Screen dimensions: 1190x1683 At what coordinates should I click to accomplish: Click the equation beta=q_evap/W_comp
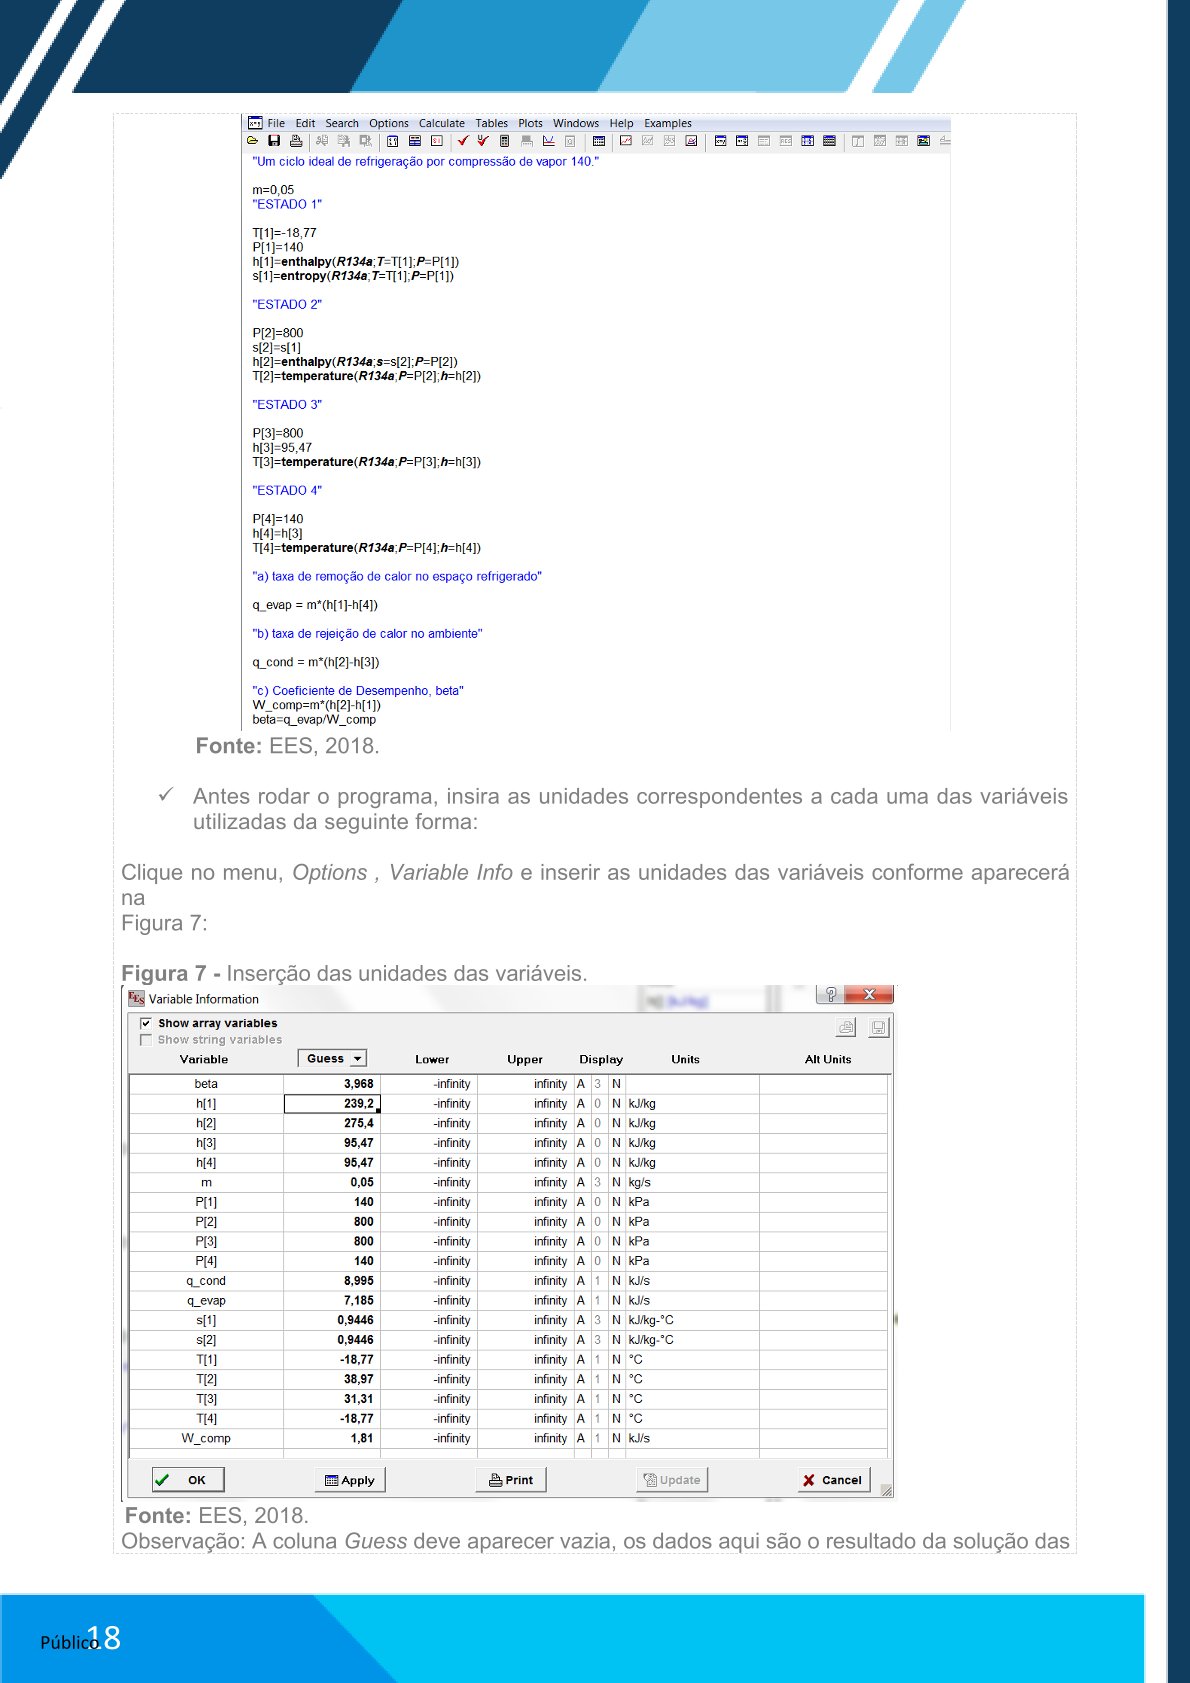314,720
